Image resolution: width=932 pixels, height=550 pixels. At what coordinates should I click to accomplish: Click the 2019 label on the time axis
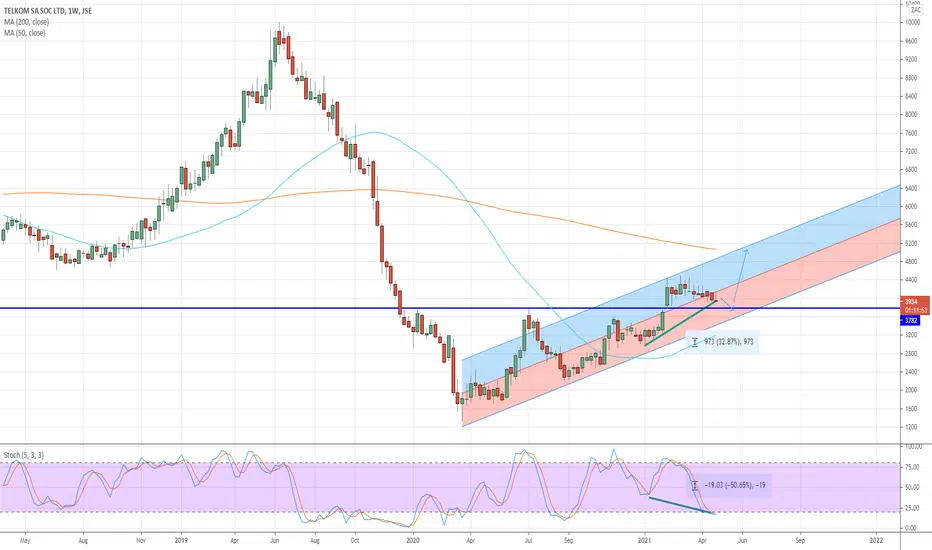181,541
